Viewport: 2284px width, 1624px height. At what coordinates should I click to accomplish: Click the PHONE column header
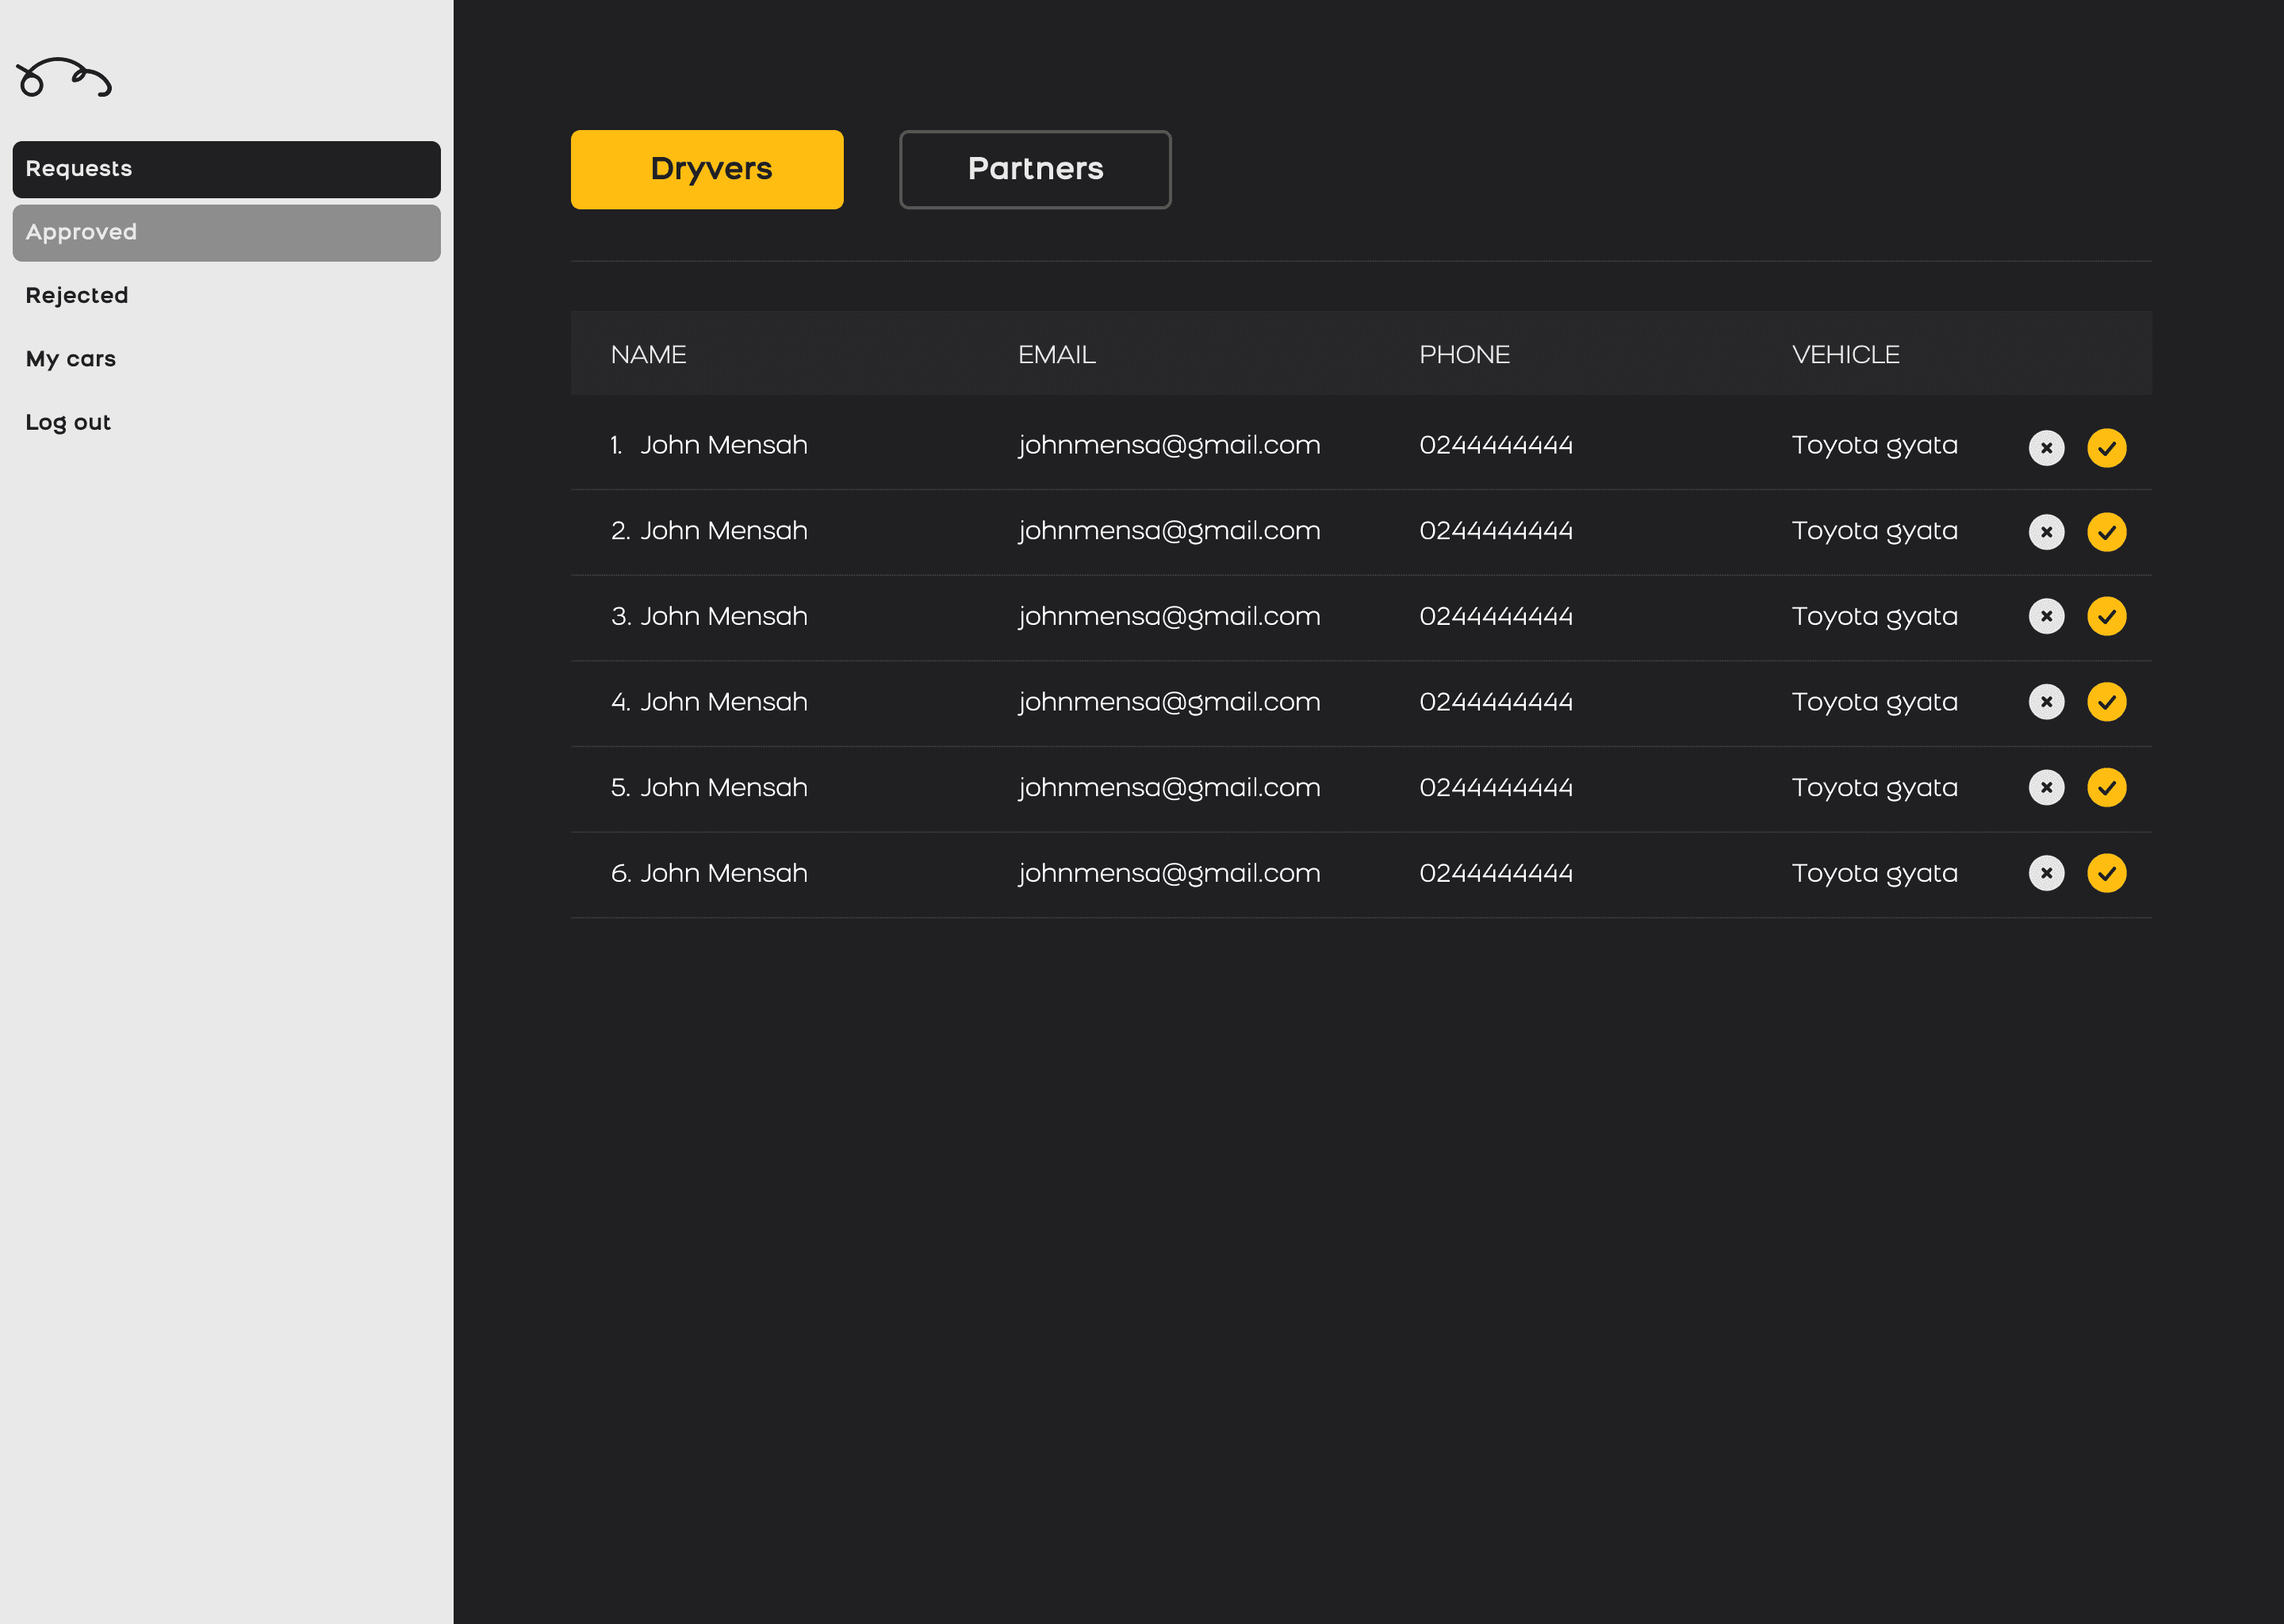pos(1464,355)
